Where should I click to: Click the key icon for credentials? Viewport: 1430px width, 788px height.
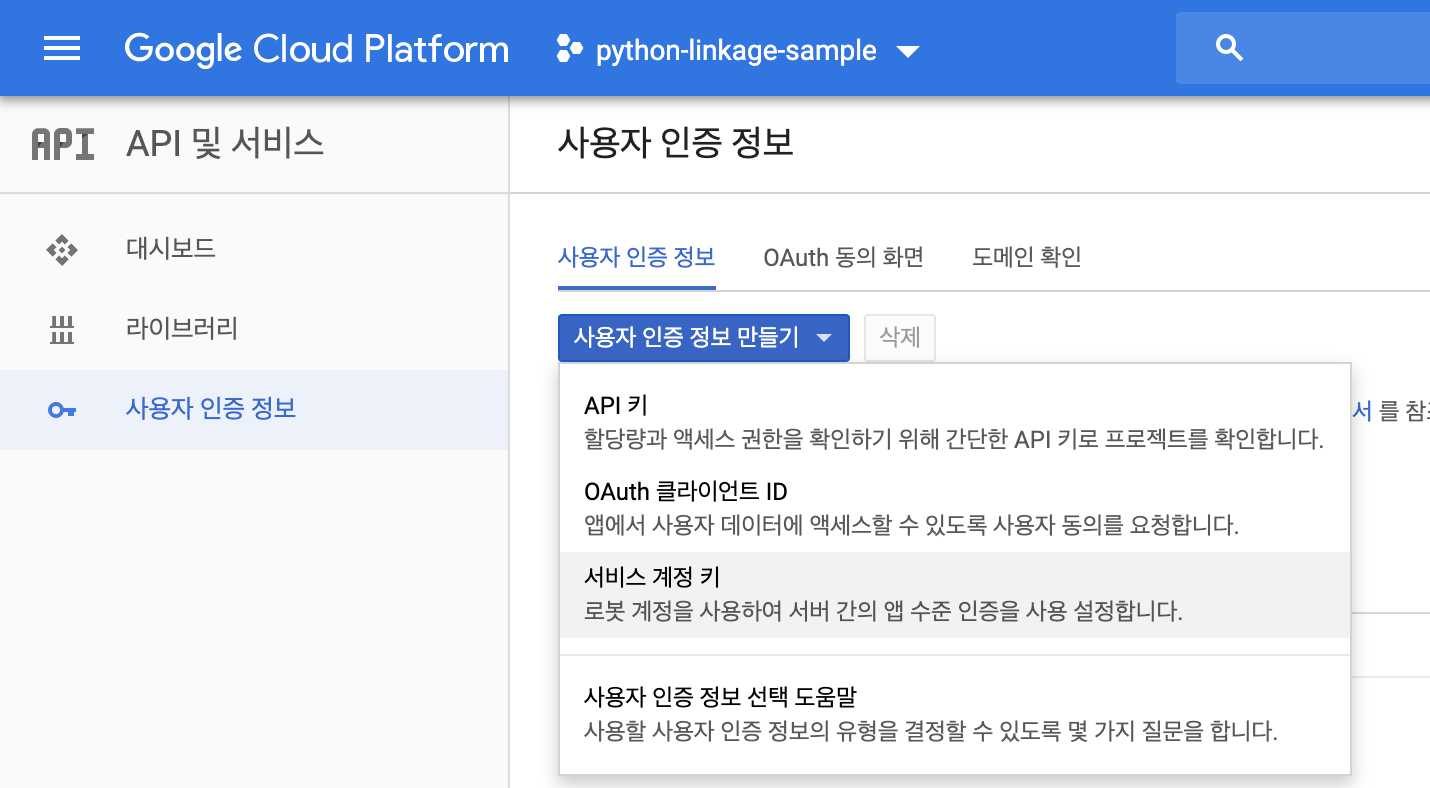(62, 409)
